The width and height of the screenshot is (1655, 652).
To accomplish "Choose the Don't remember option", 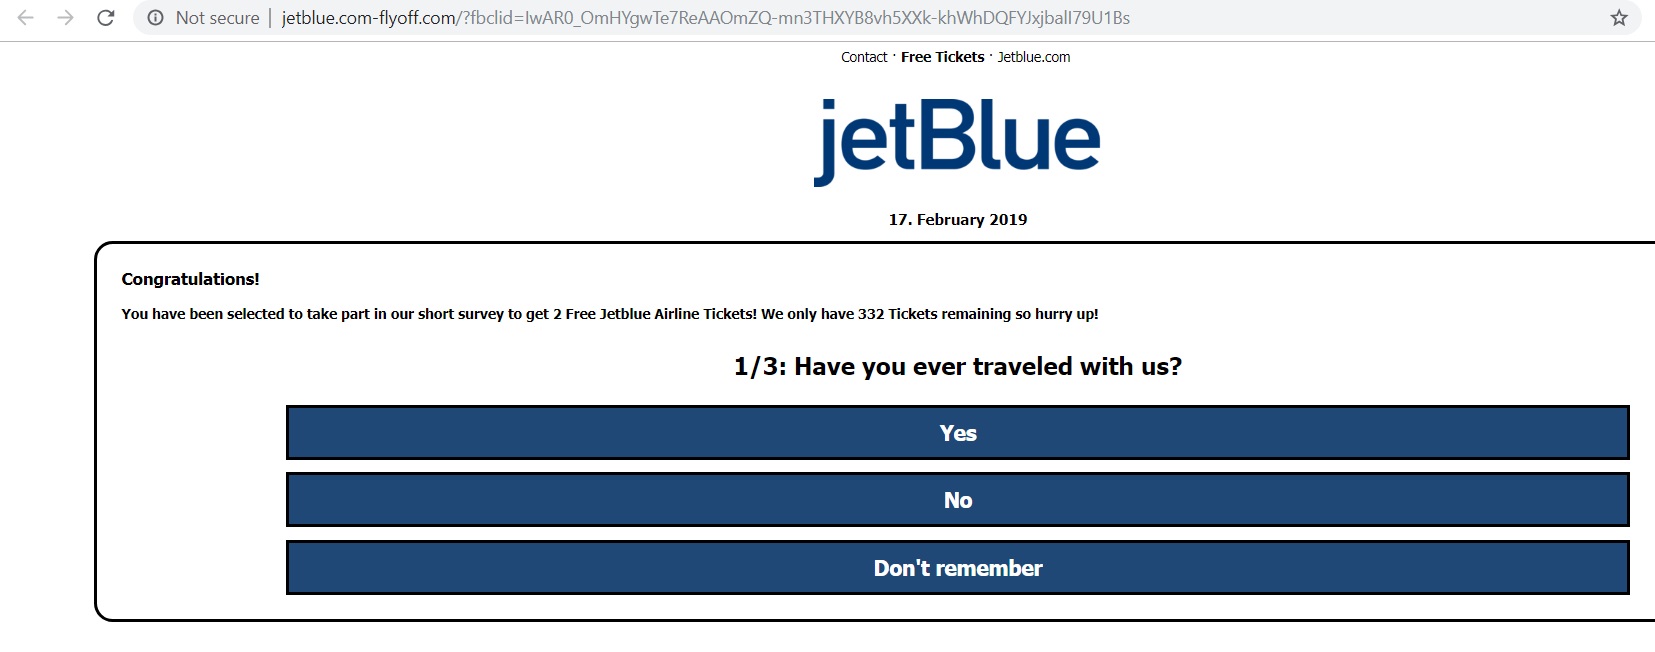I will 957,568.
